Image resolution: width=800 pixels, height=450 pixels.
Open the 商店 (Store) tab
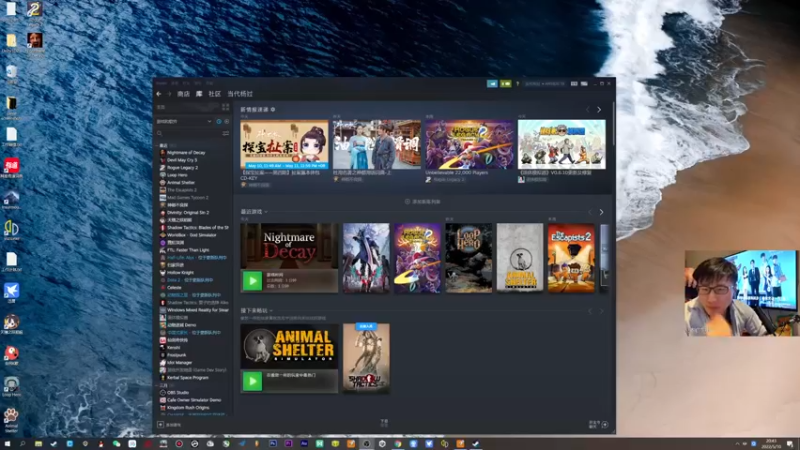click(x=183, y=94)
